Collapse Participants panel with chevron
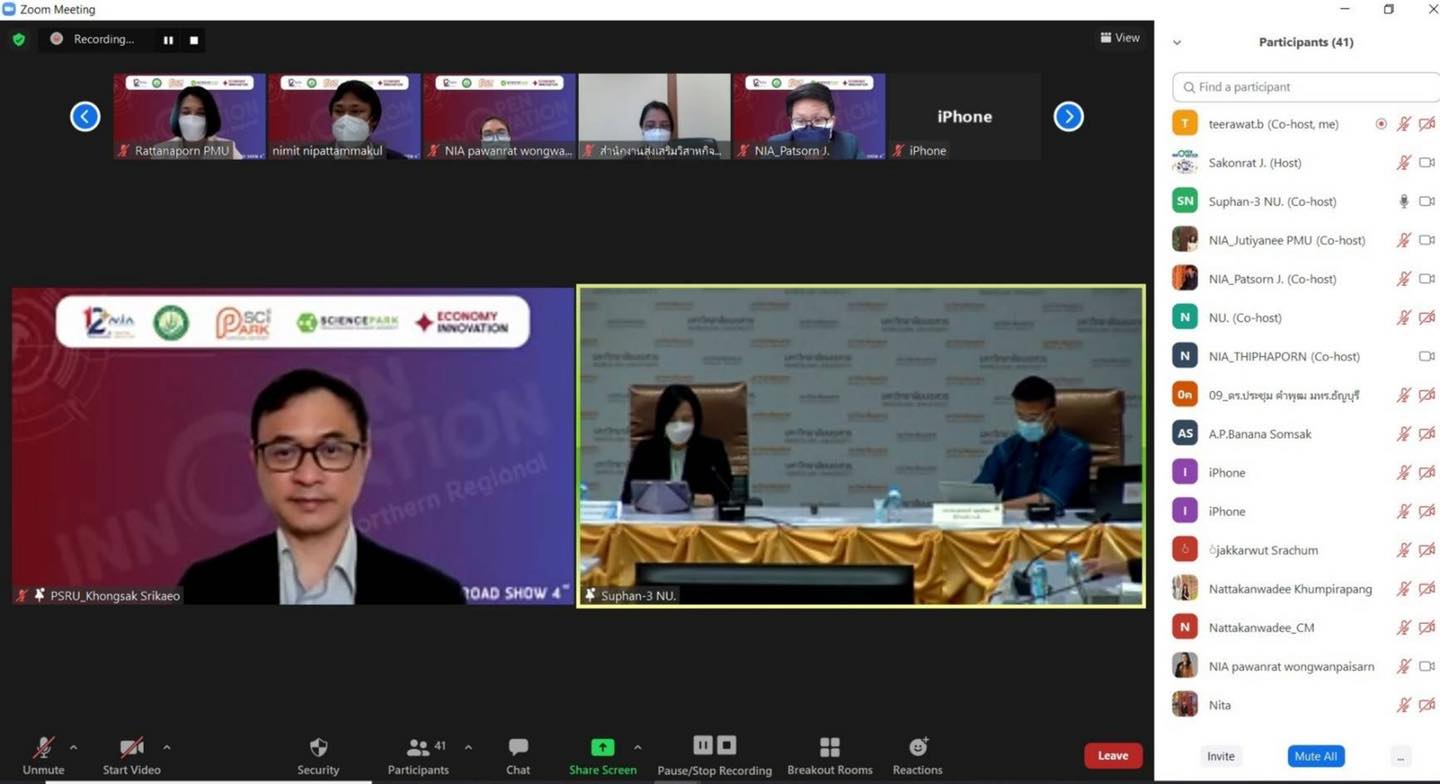 click(x=1177, y=43)
